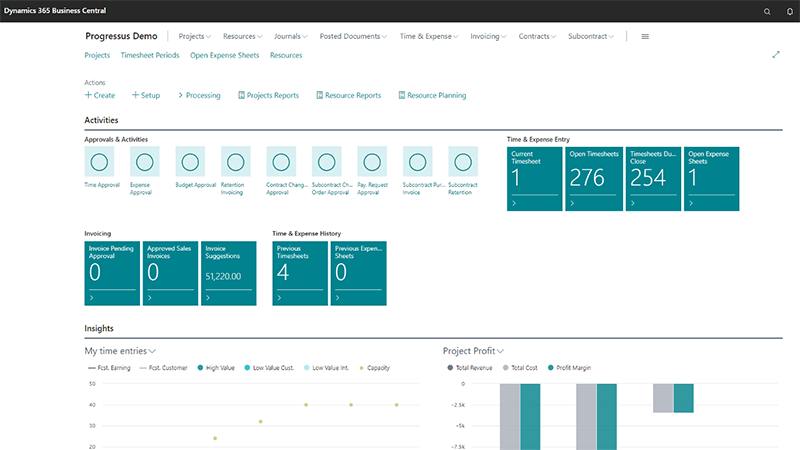The width and height of the screenshot is (800, 450).
Task: Open the Contract Change Approval circle tile
Action: coord(281,162)
